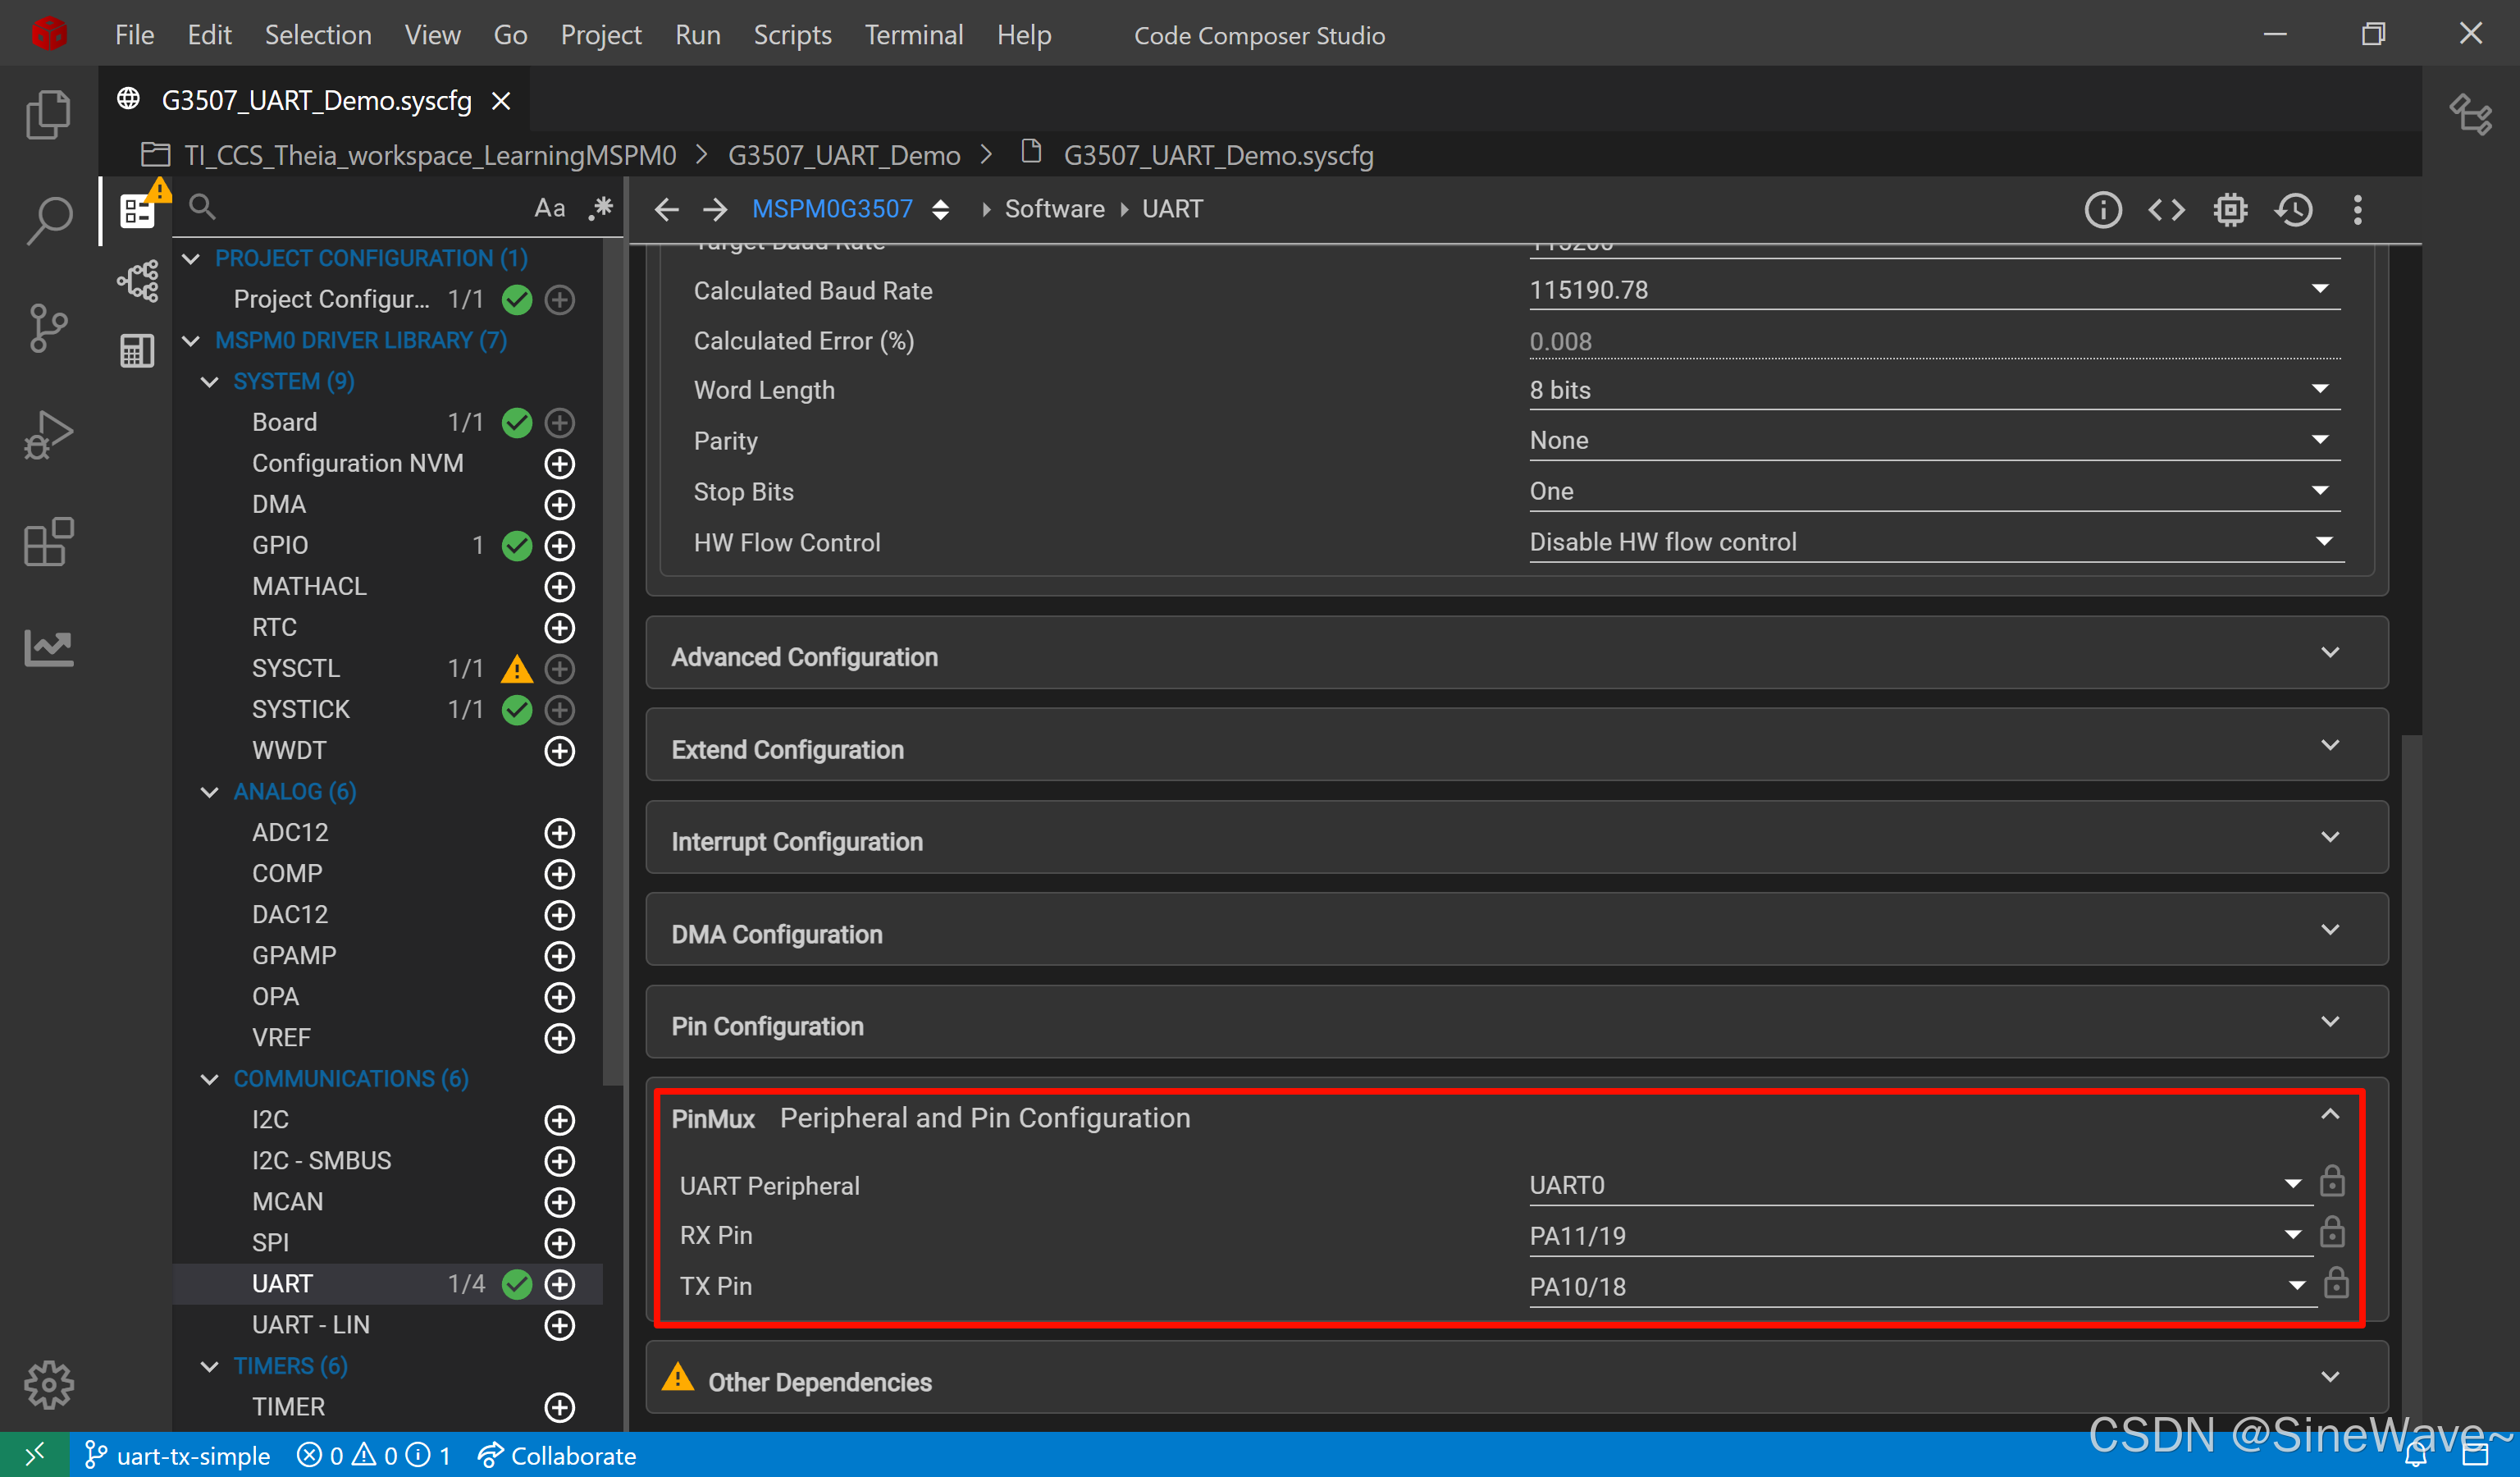
Task: Collapse the PinMux section
Action: pyautogui.click(x=2329, y=1114)
